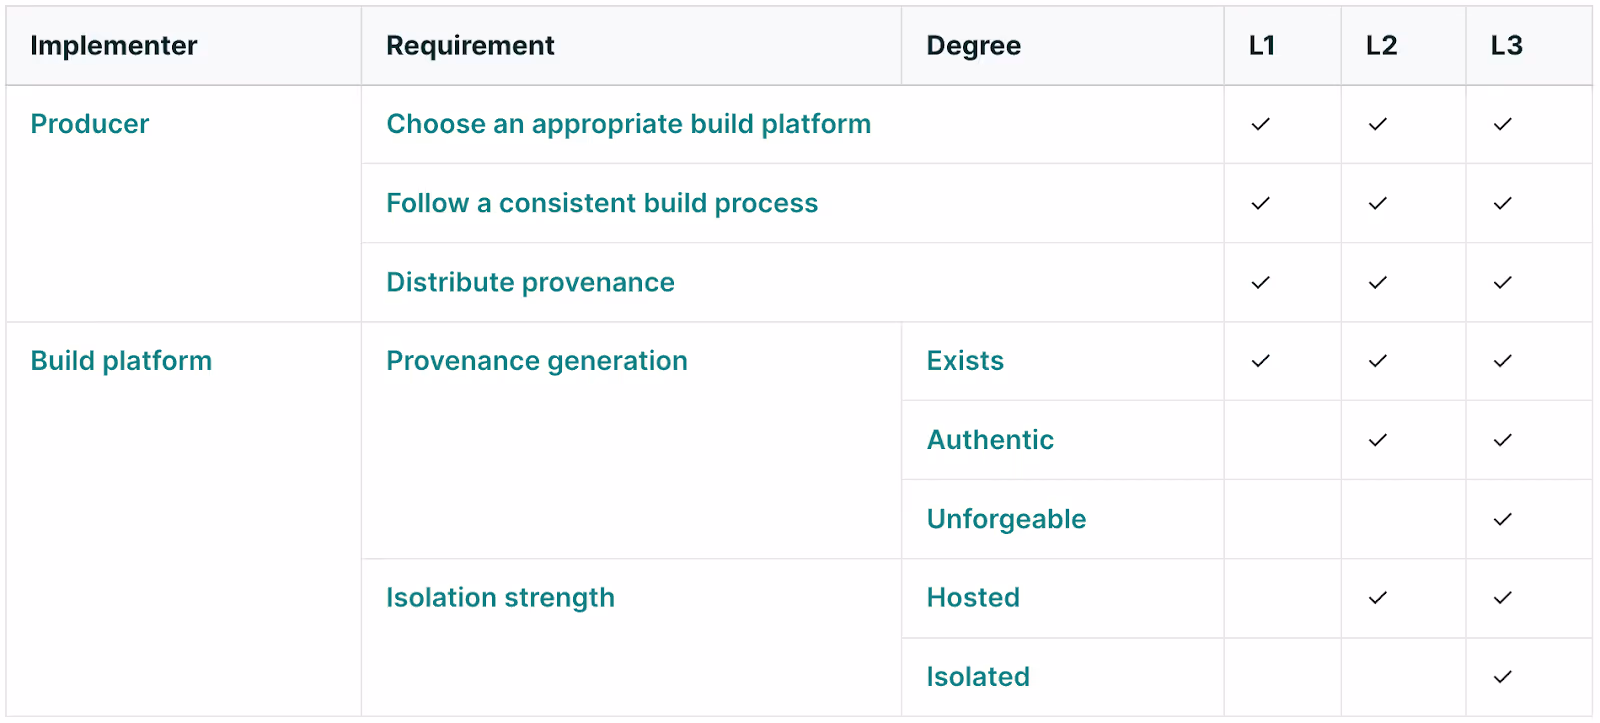Click the L2 checkmark in Authentic row
This screenshot has width=1600, height=723.
click(1378, 440)
